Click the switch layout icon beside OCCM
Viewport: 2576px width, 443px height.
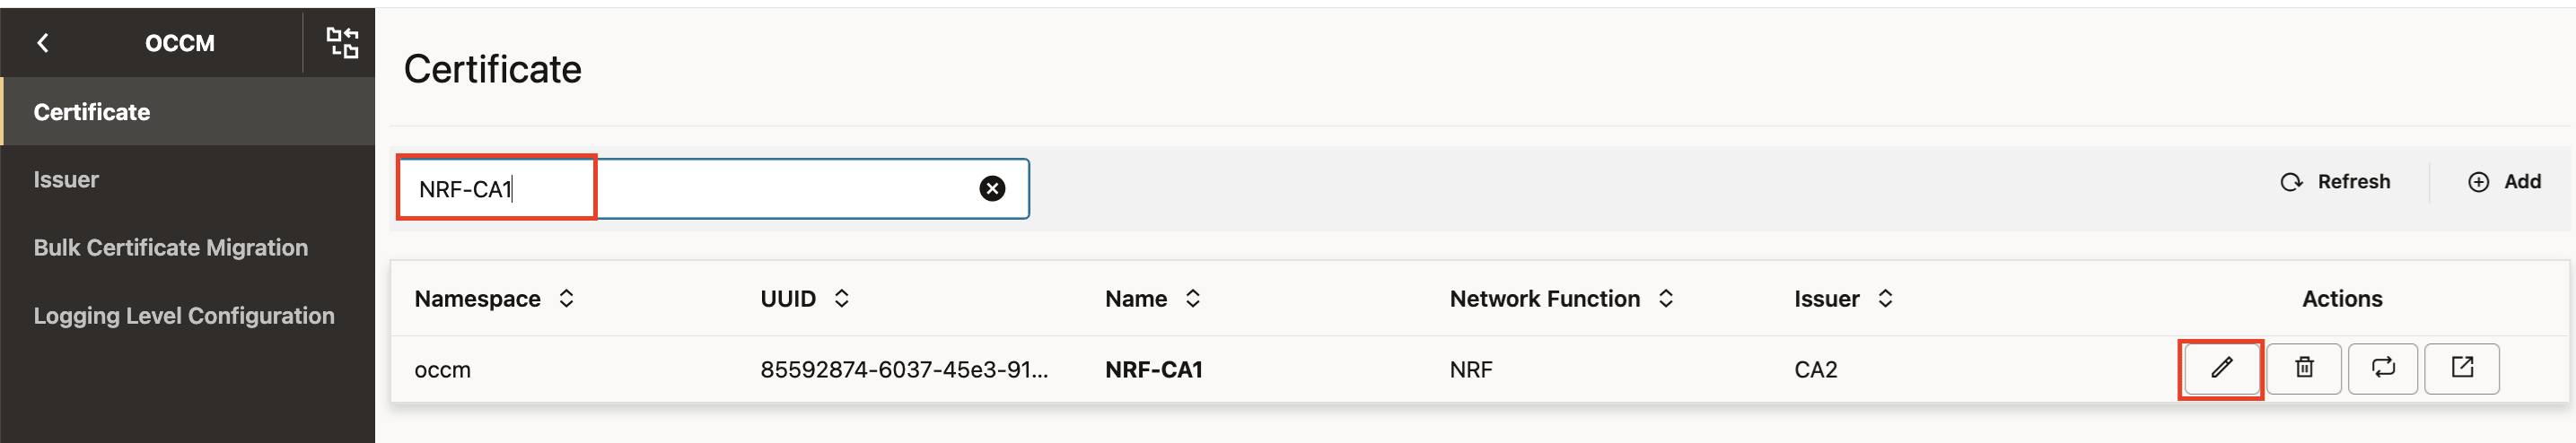342,43
